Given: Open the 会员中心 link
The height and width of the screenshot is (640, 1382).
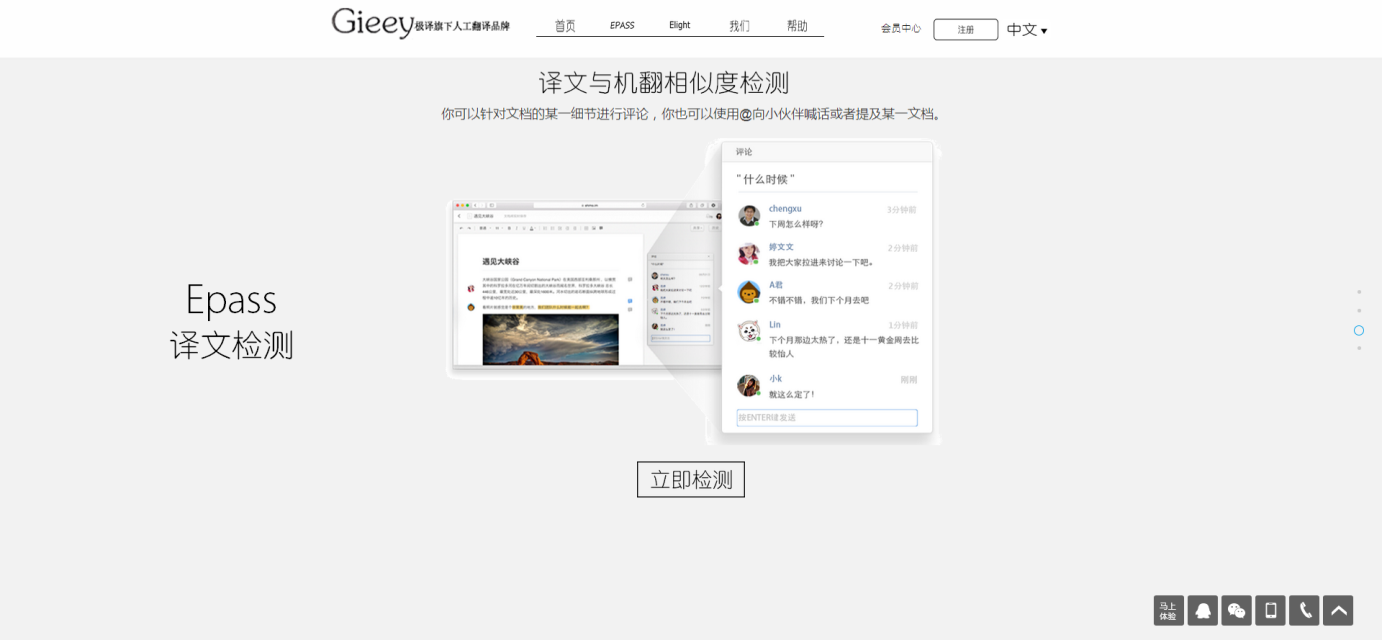Looking at the screenshot, I should 900,29.
